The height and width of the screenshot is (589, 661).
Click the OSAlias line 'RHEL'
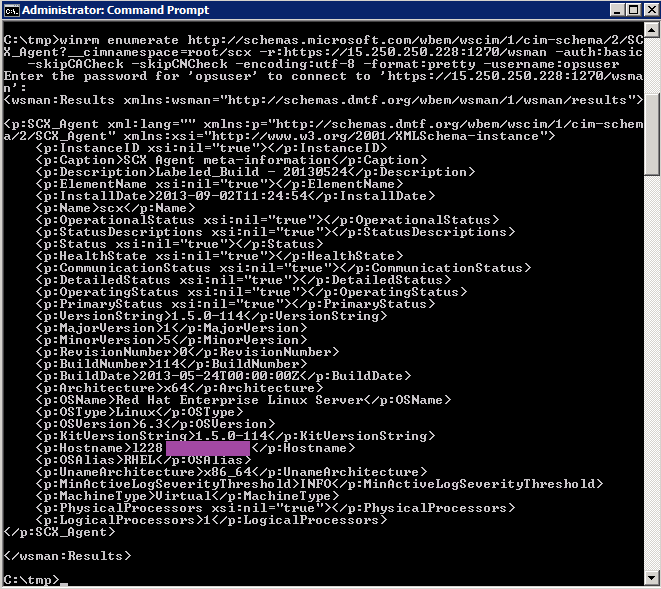tap(143, 460)
